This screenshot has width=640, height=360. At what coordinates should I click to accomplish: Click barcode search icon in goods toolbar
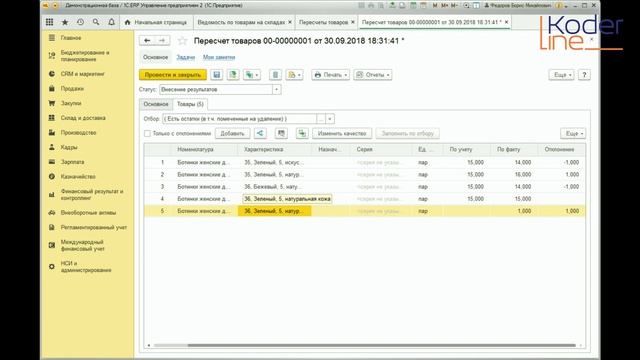(281, 133)
